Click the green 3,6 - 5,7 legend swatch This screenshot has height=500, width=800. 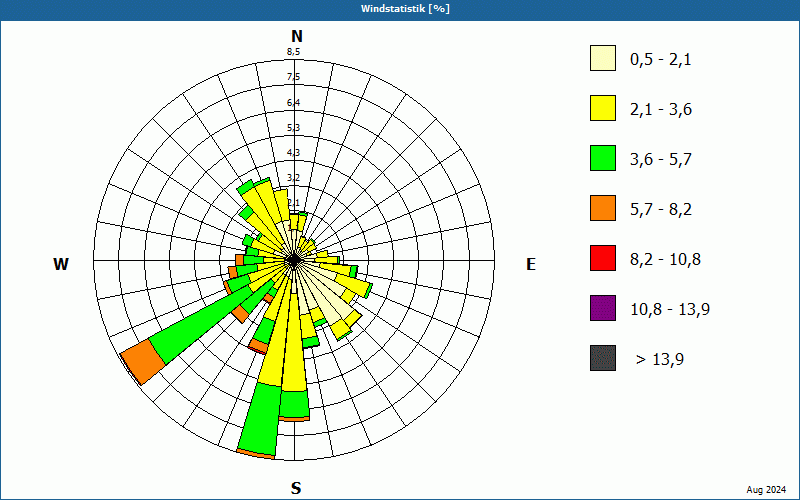(x=603, y=158)
